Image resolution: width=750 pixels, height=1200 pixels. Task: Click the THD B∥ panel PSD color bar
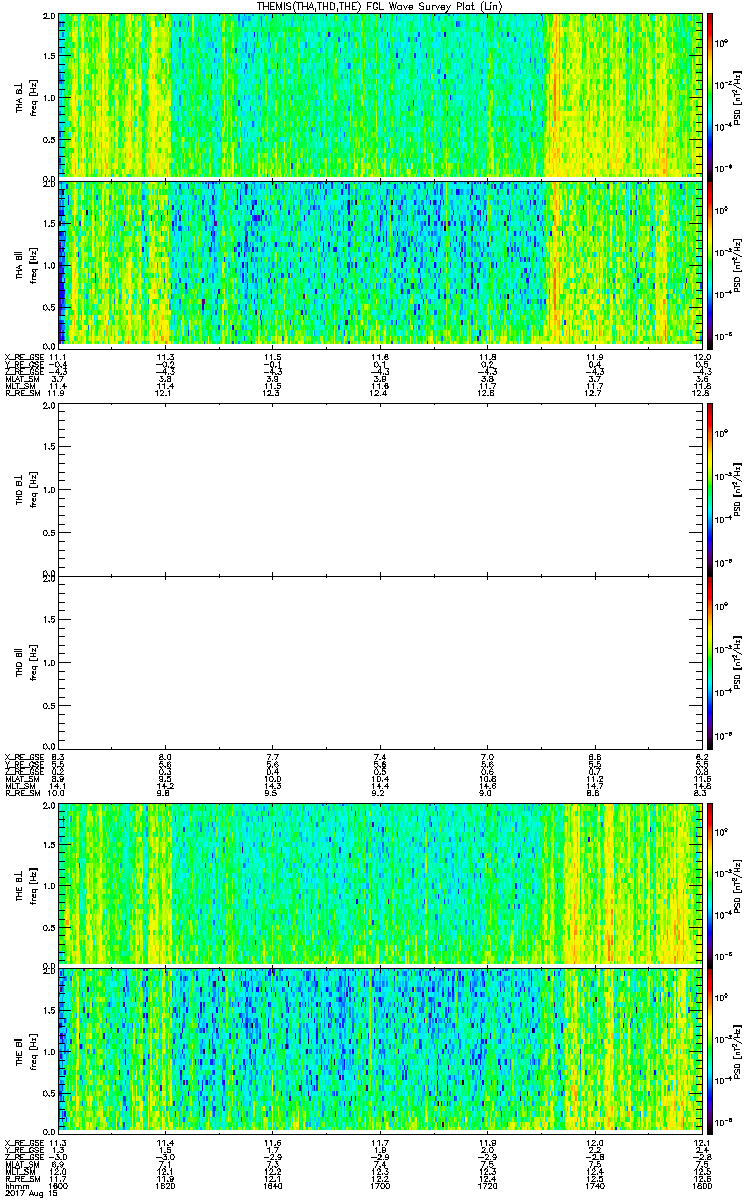point(709,661)
